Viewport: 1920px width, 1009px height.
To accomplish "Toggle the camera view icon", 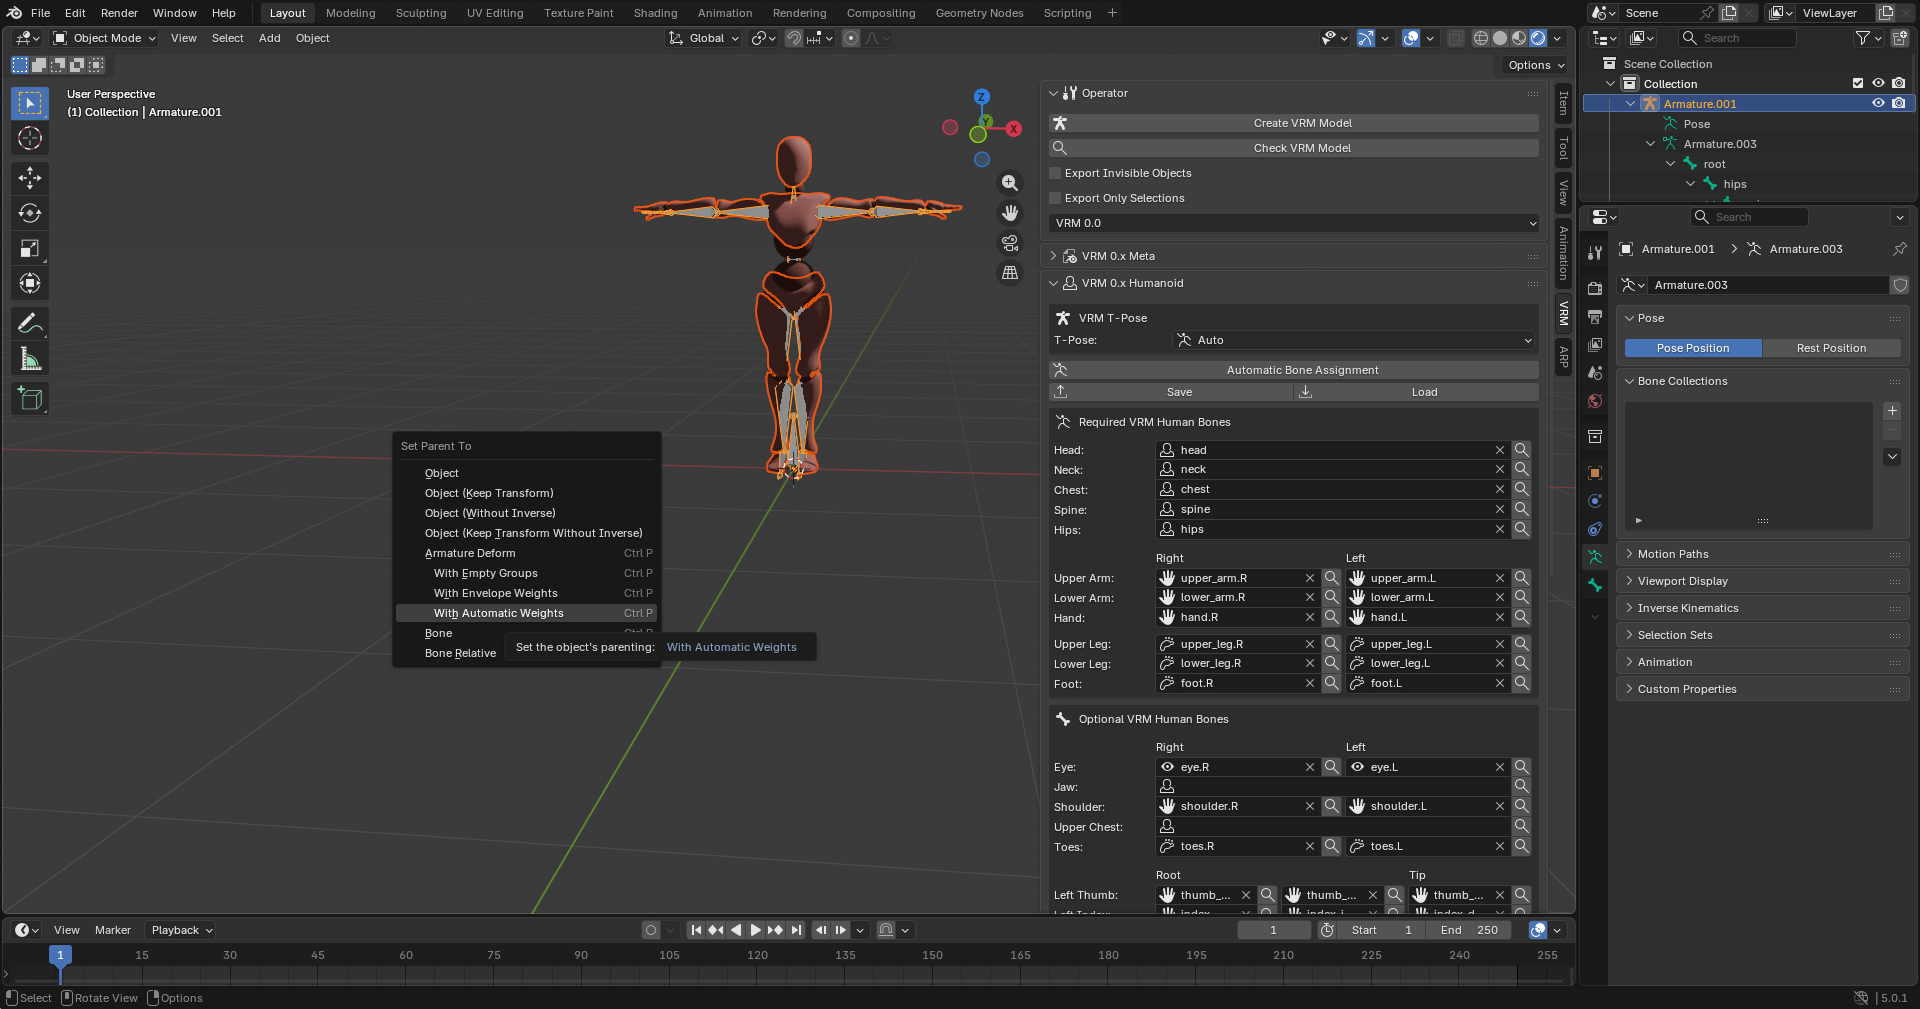I will click(1010, 243).
